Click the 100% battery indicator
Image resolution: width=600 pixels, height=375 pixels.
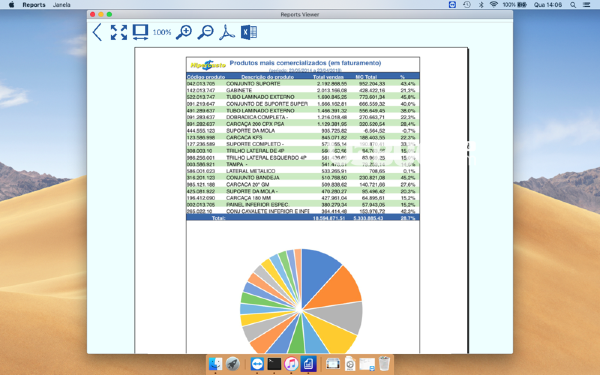tap(515, 5)
